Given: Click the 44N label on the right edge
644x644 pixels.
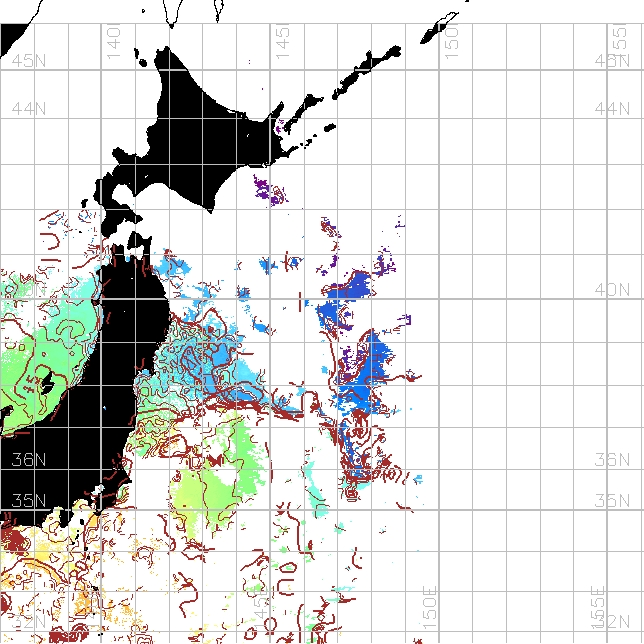Looking at the screenshot, I should [612, 108].
